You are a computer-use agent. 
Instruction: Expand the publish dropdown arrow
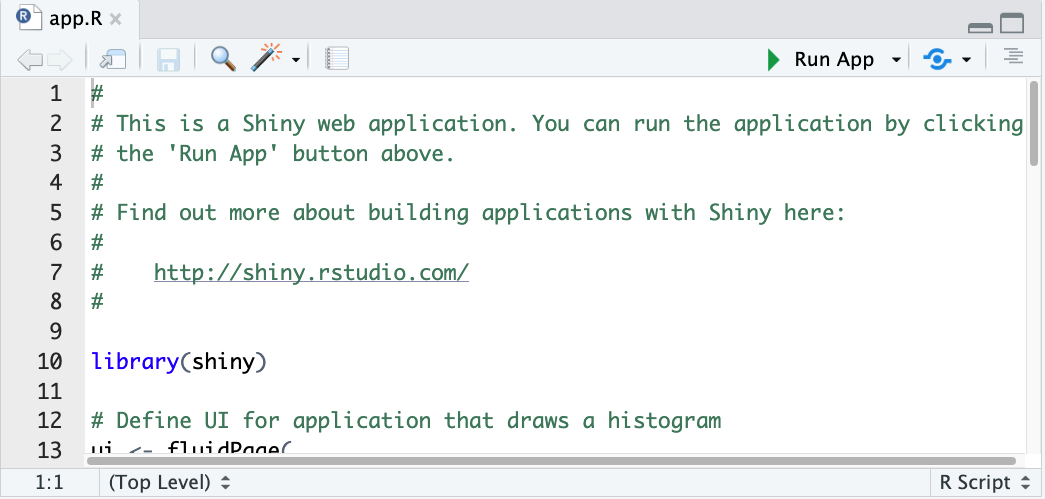(966, 61)
